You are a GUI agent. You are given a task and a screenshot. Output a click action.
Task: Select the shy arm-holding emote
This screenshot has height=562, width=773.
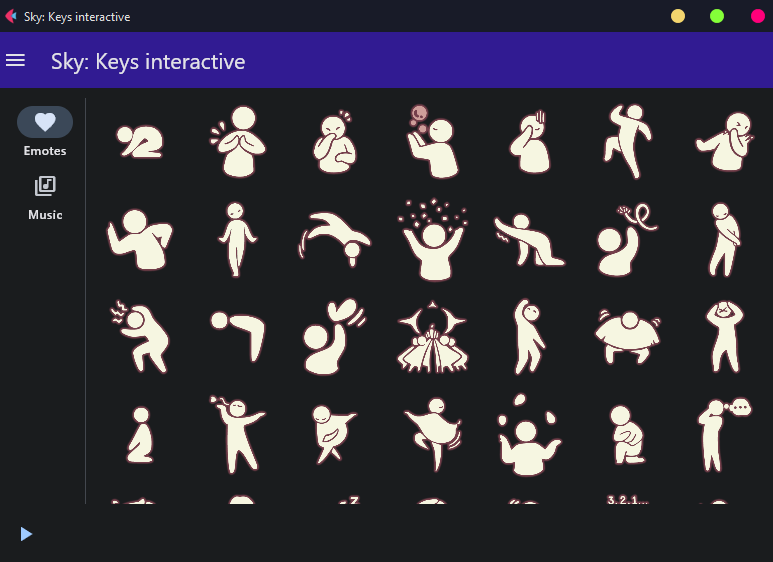pyautogui.click(x=725, y=240)
